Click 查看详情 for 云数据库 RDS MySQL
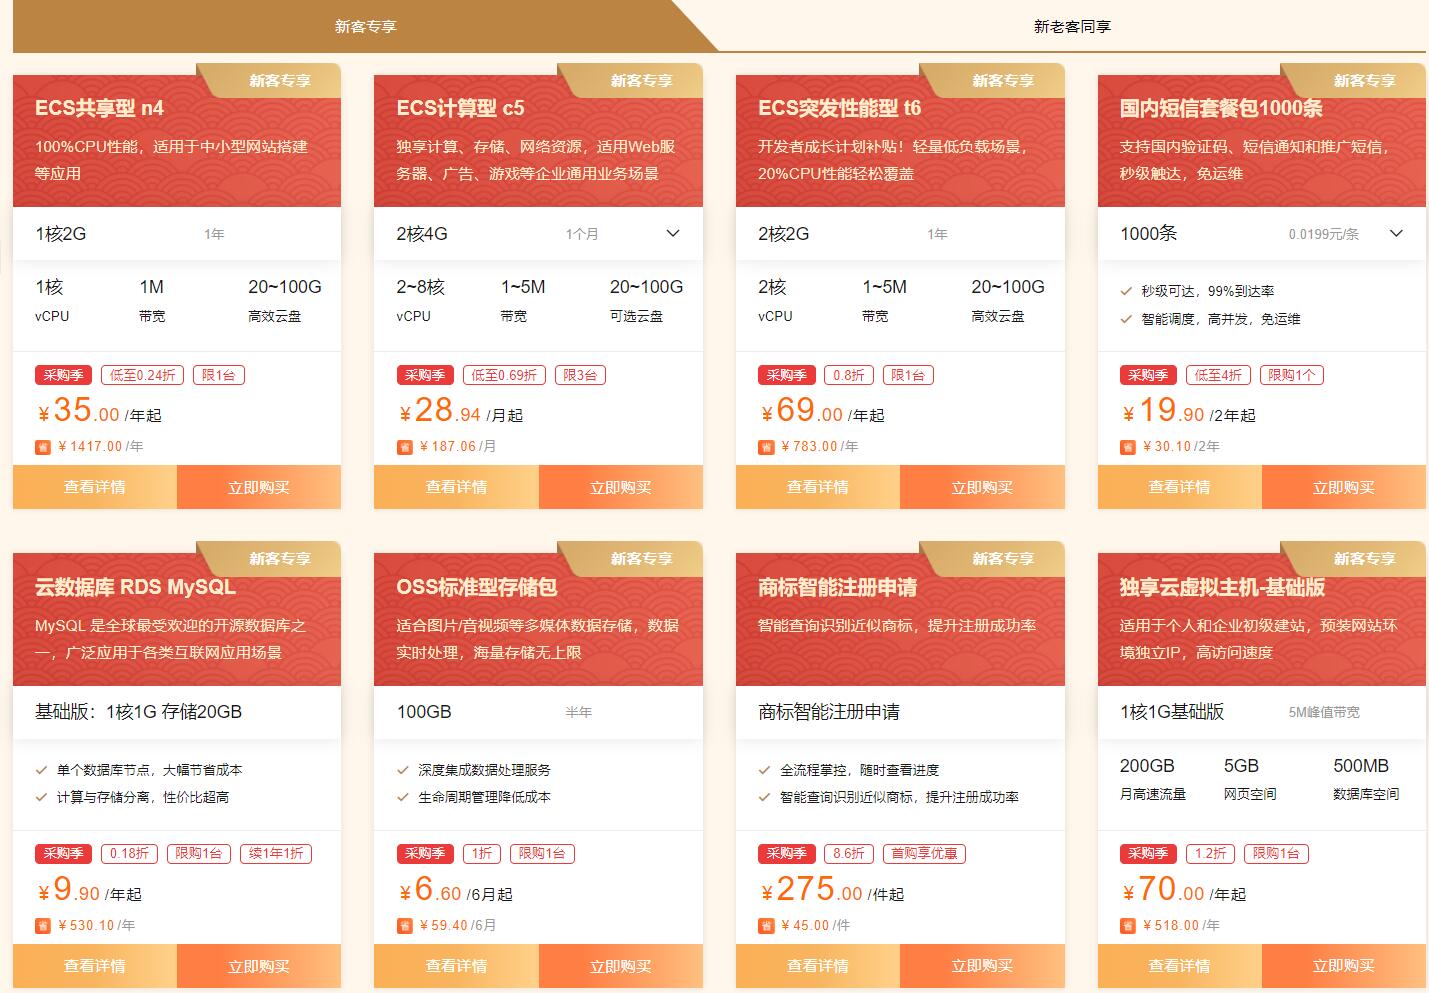 (95, 966)
